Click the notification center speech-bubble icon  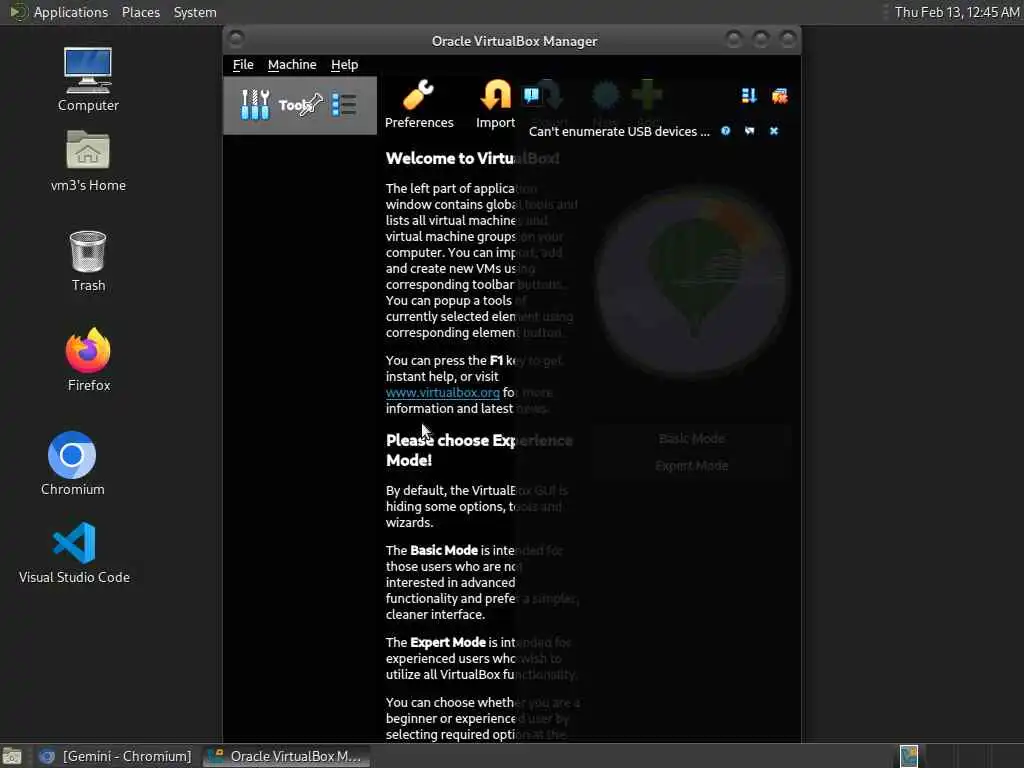532,96
